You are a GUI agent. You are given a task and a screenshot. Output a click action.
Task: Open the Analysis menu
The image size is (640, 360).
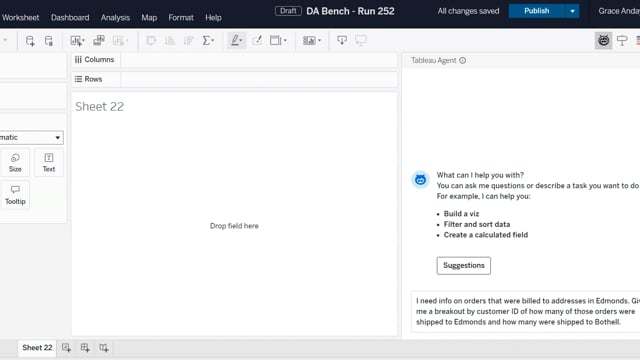pos(115,18)
